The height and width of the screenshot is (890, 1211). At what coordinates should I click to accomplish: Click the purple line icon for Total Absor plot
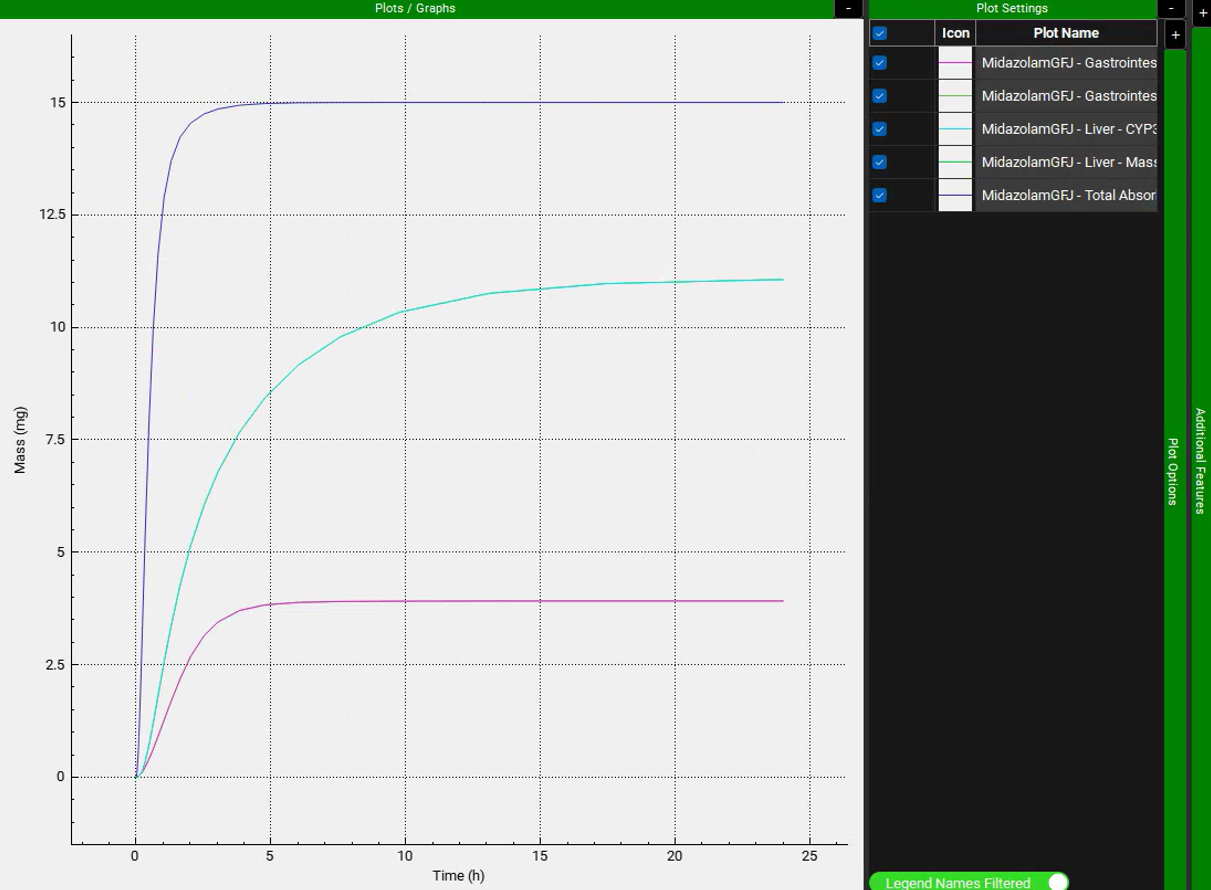pyautogui.click(x=955, y=195)
